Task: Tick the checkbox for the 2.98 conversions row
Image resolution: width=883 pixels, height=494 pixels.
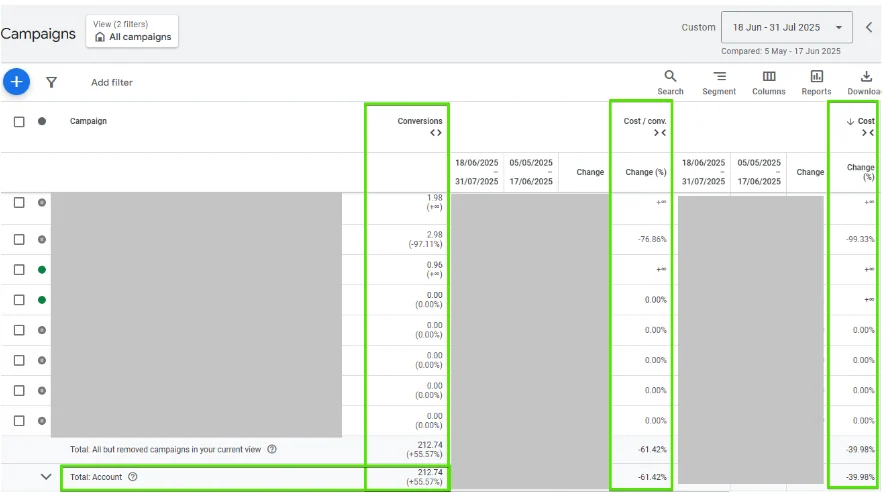Action: [19, 239]
